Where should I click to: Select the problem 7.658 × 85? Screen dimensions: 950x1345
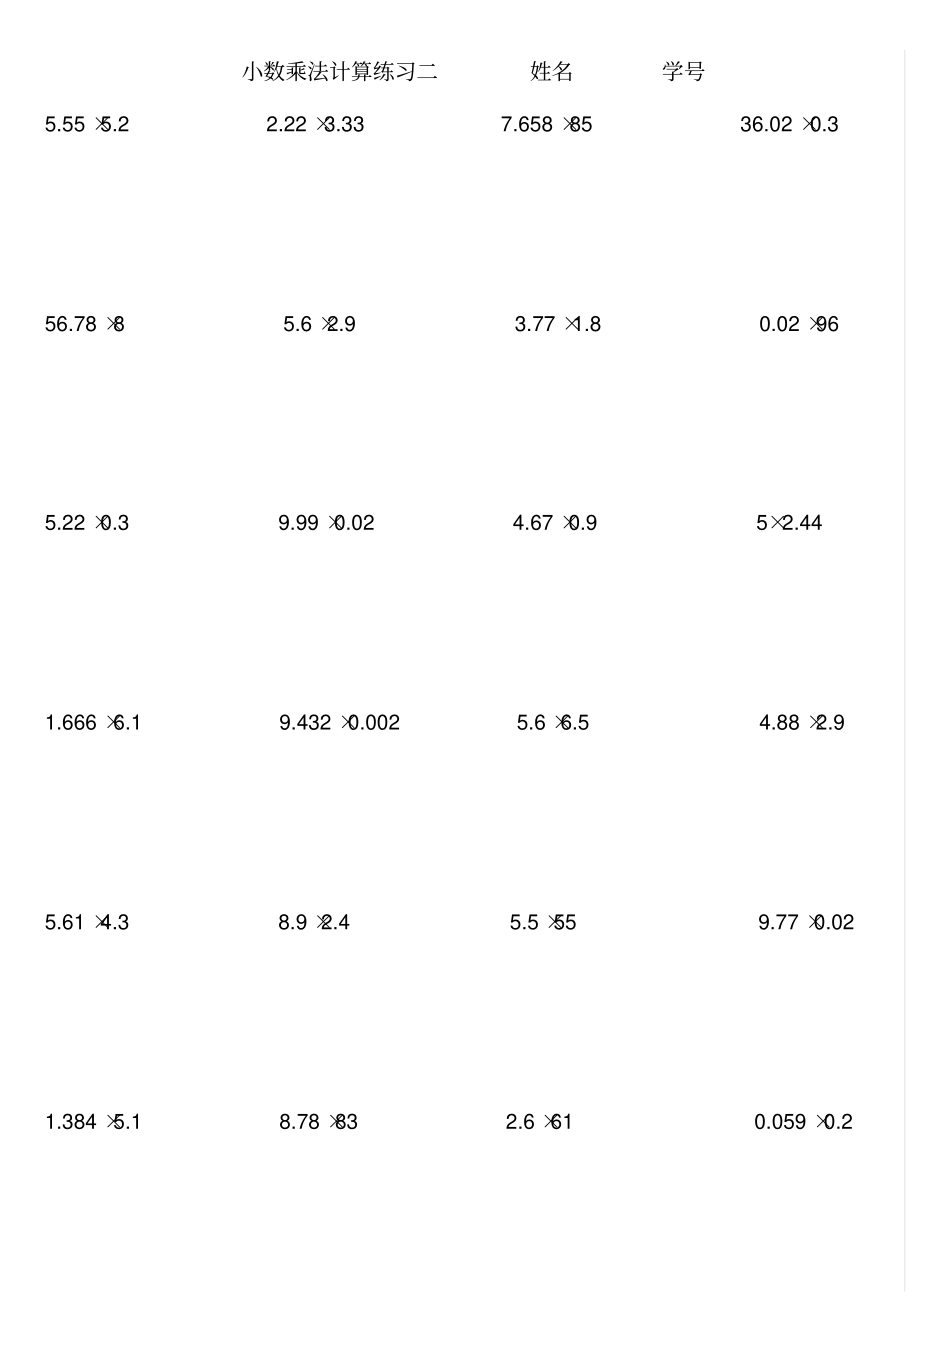pos(546,125)
